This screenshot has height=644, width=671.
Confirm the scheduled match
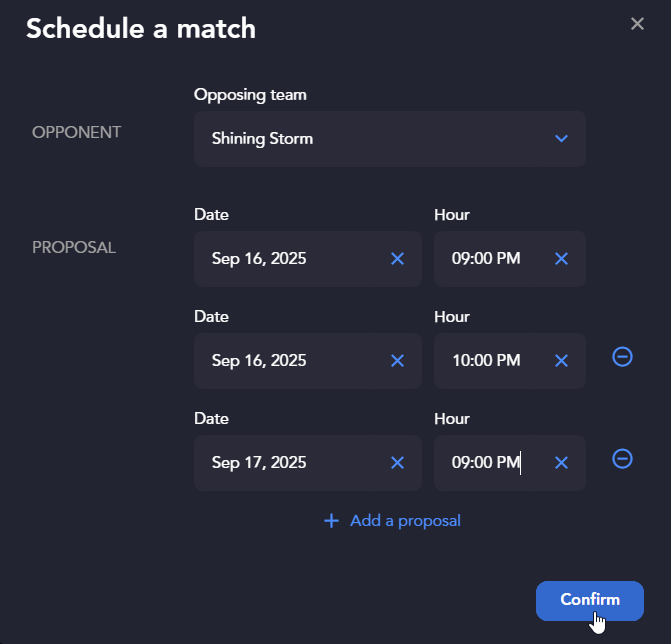pos(590,601)
